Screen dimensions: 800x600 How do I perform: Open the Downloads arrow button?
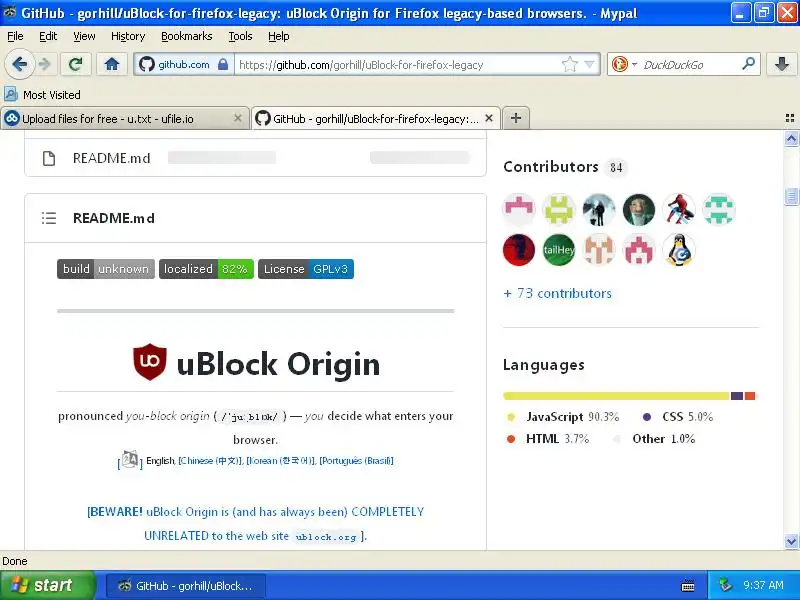click(781, 64)
